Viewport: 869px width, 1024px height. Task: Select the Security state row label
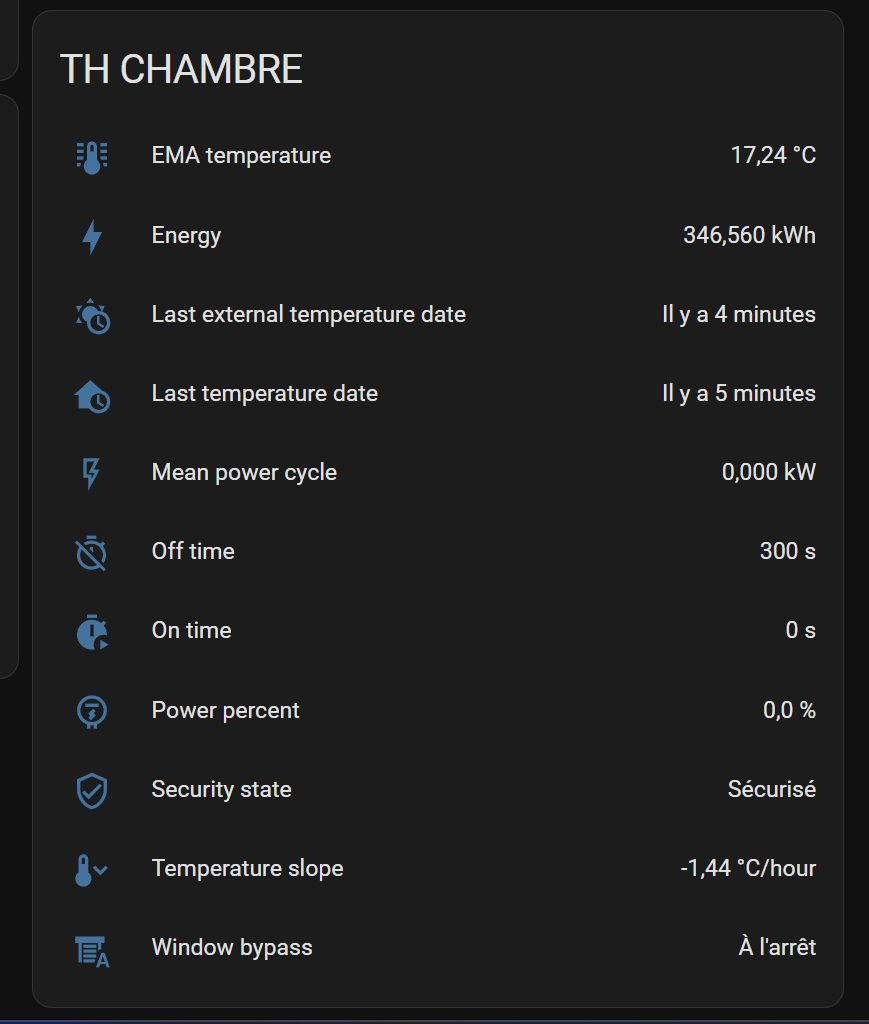(221, 790)
